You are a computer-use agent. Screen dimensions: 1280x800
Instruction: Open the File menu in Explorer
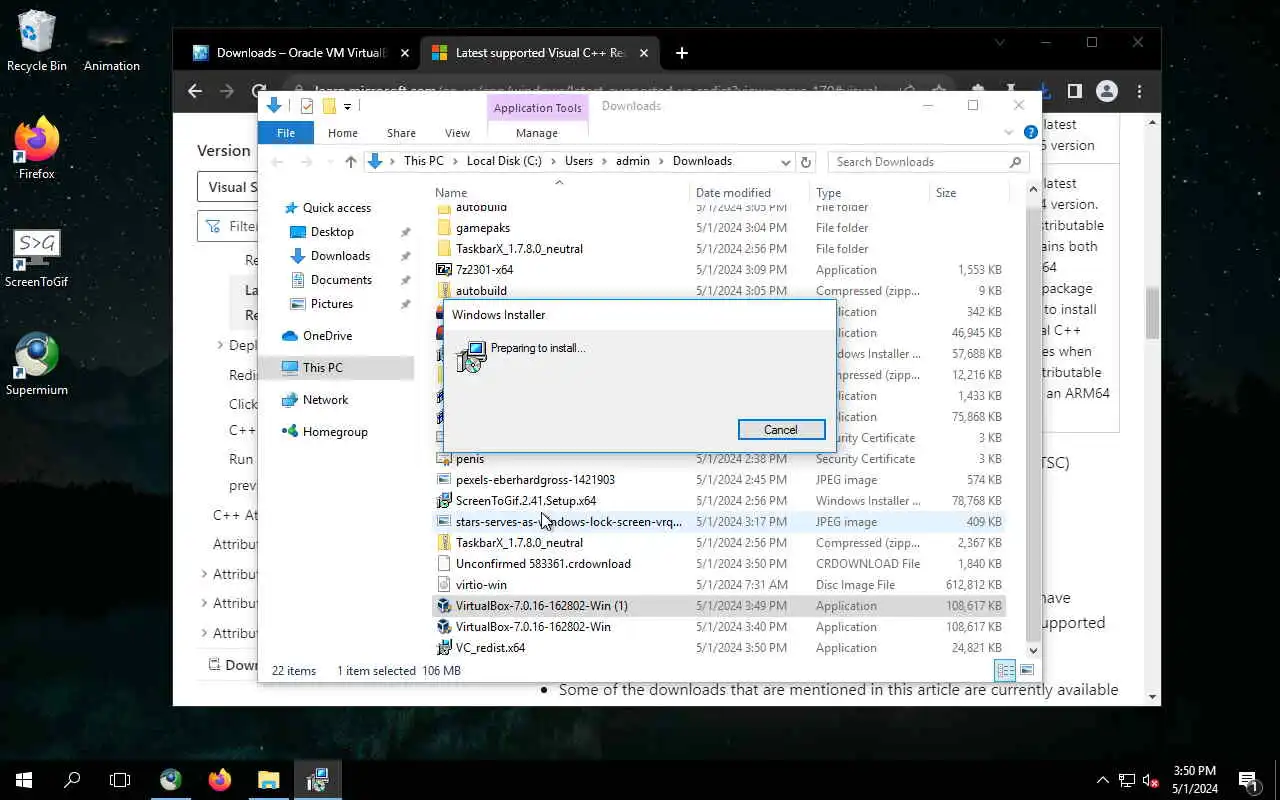click(286, 133)
